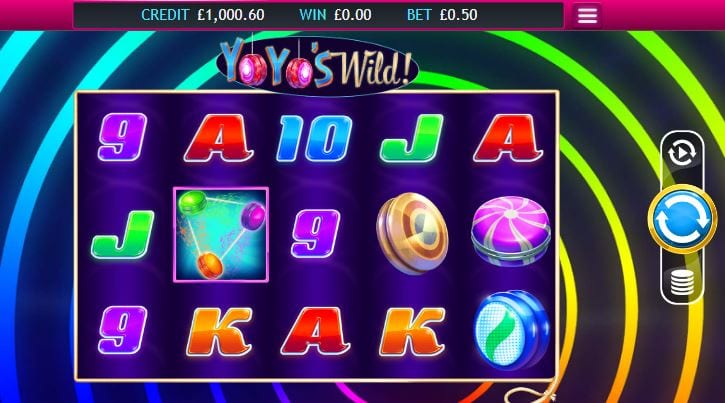725x403 pixels.
Task: Click the green J in top row
Action: pos(411,138)
